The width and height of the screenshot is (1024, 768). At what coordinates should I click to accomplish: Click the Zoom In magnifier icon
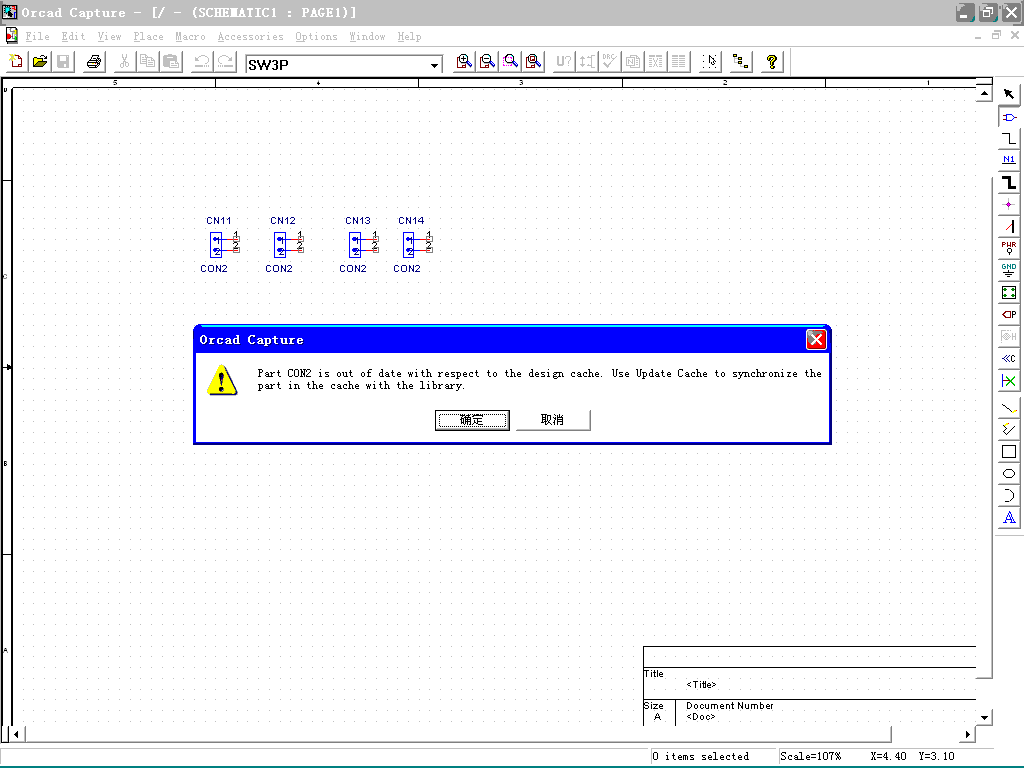464,62
